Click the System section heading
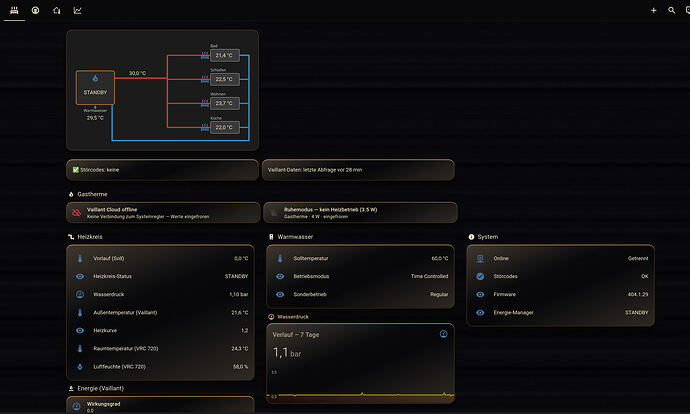This screenshot has height=414, width=690. 488,237
